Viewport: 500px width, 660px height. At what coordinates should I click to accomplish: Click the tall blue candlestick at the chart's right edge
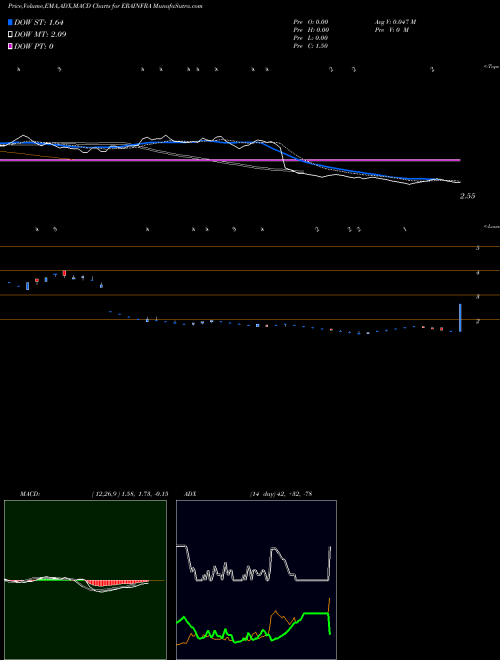point(460,318)
